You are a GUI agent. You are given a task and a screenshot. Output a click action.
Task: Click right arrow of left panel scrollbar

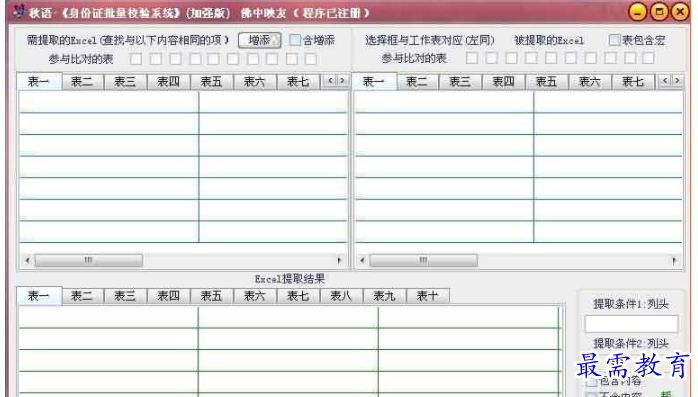pos(340,260)
